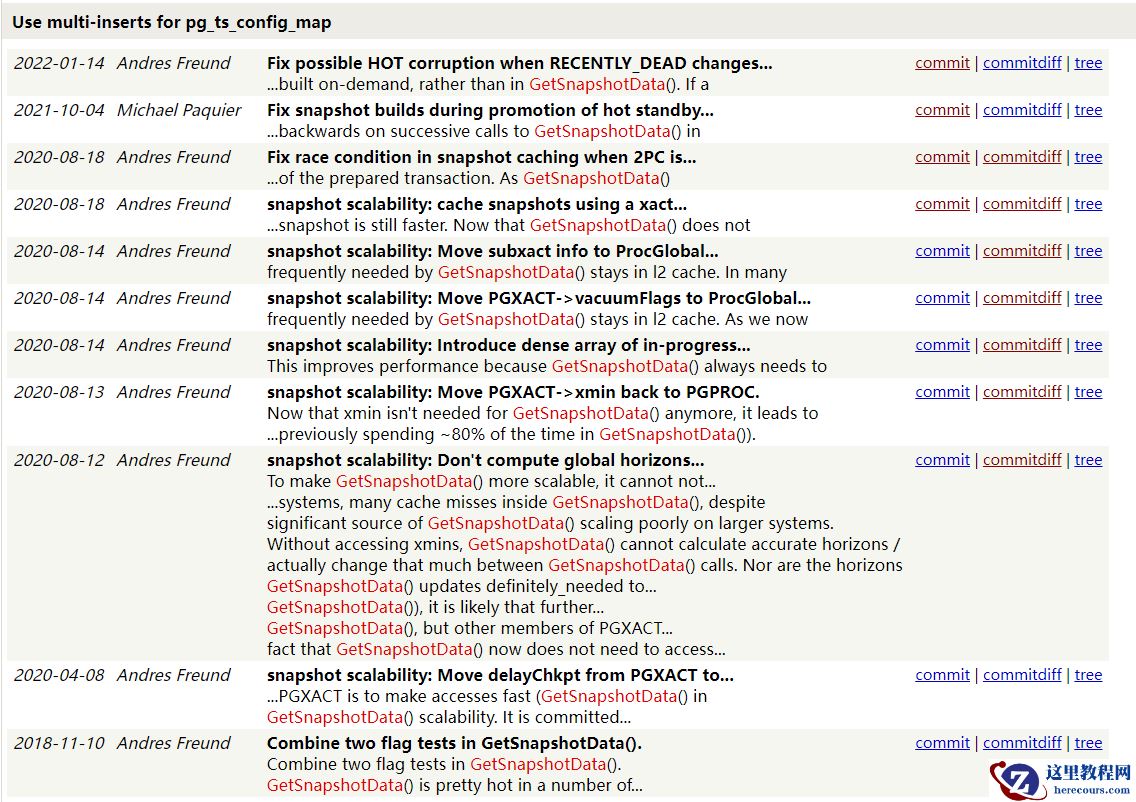Open the tree link of the 2020-08-12 row
Image resolution: width=1136 pixels, height=802 pixels.
tap(1088, 459)
